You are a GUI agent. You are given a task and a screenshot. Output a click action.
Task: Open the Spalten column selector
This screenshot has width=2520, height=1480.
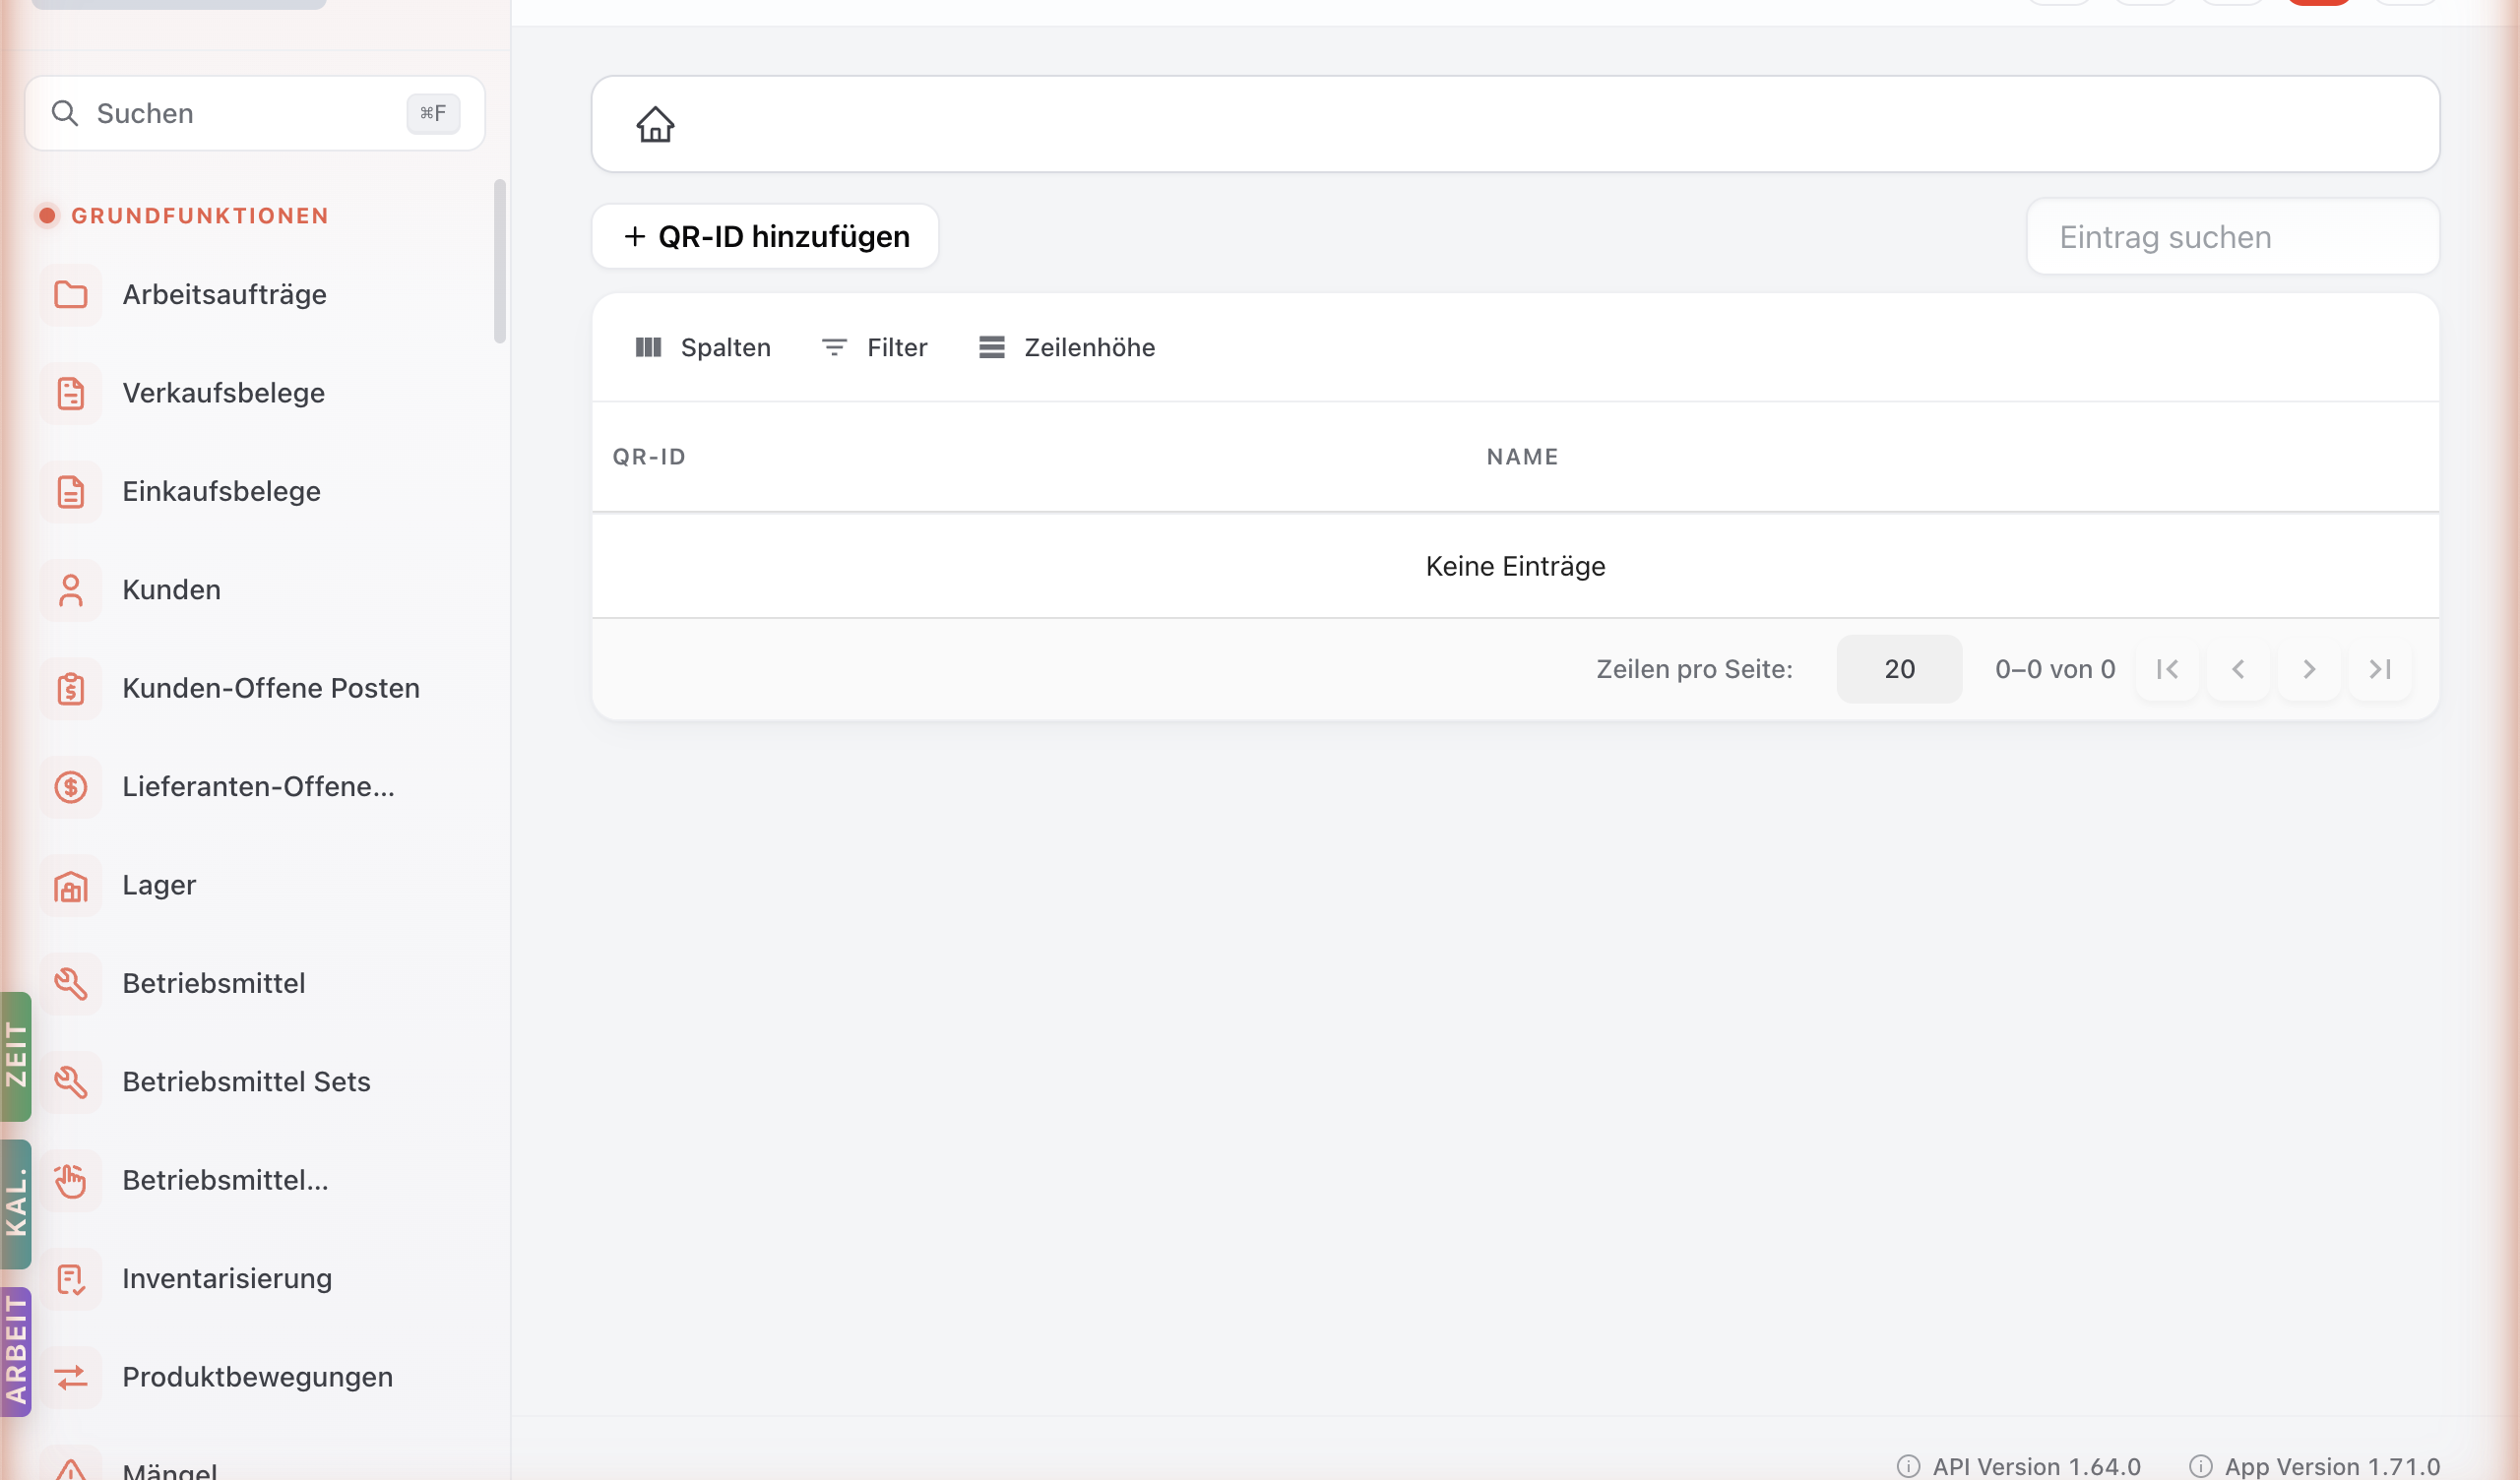tap(703, 347)
